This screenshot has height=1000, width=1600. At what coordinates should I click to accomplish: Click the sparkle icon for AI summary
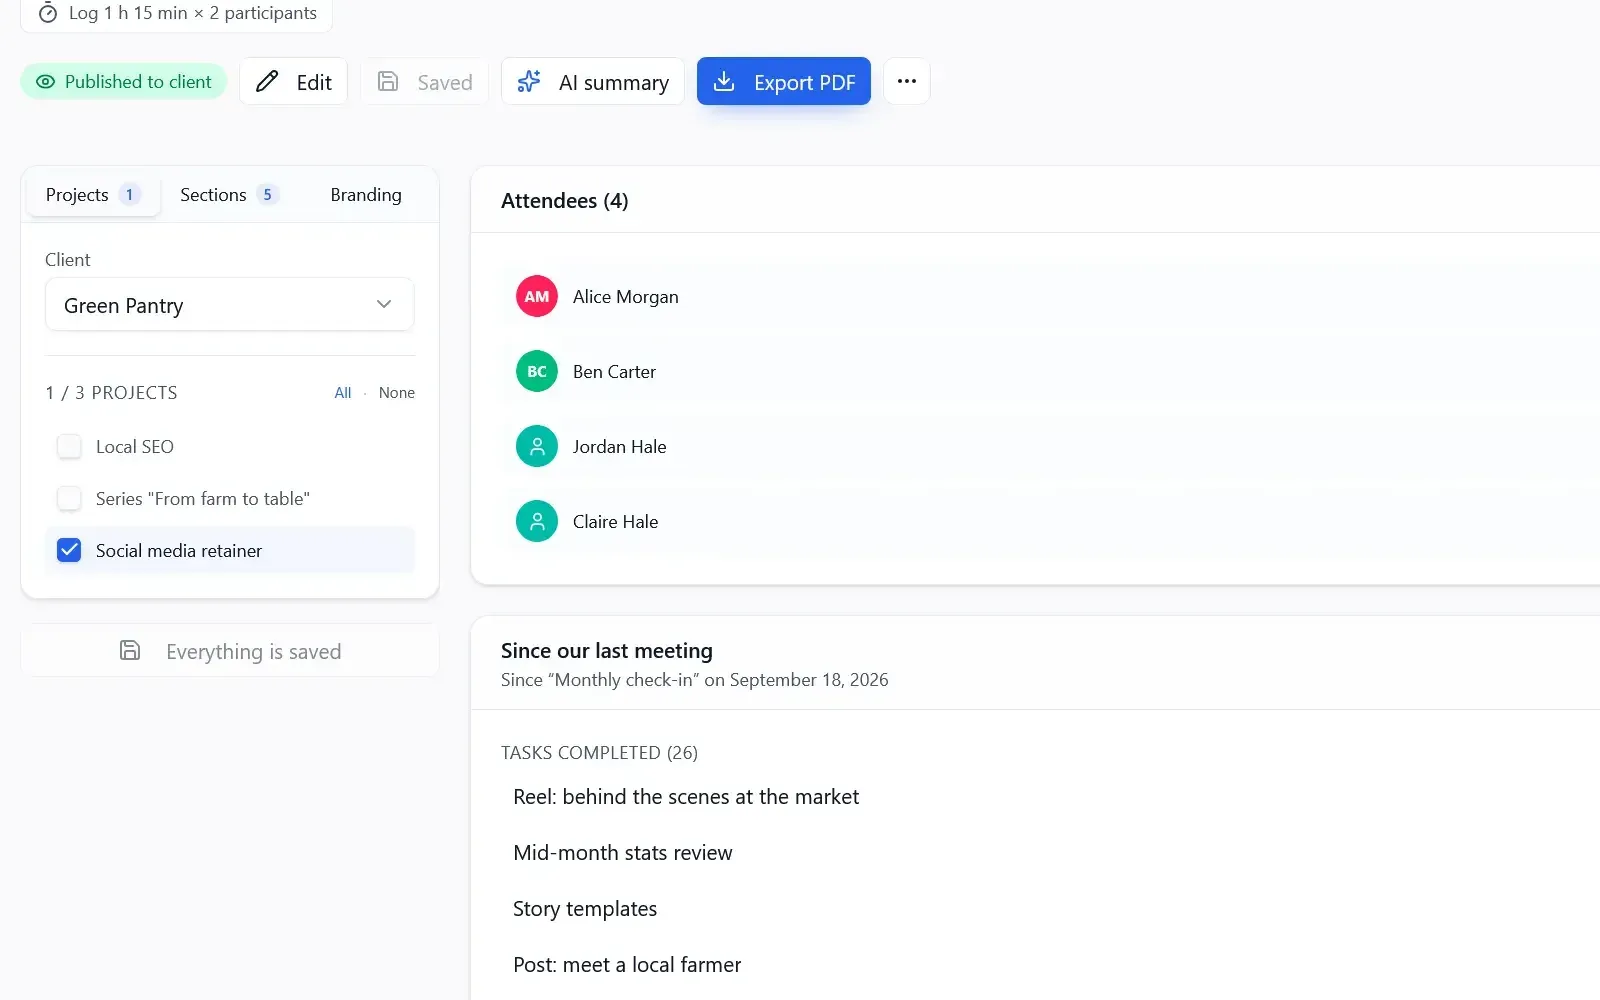tap(529, 82)
